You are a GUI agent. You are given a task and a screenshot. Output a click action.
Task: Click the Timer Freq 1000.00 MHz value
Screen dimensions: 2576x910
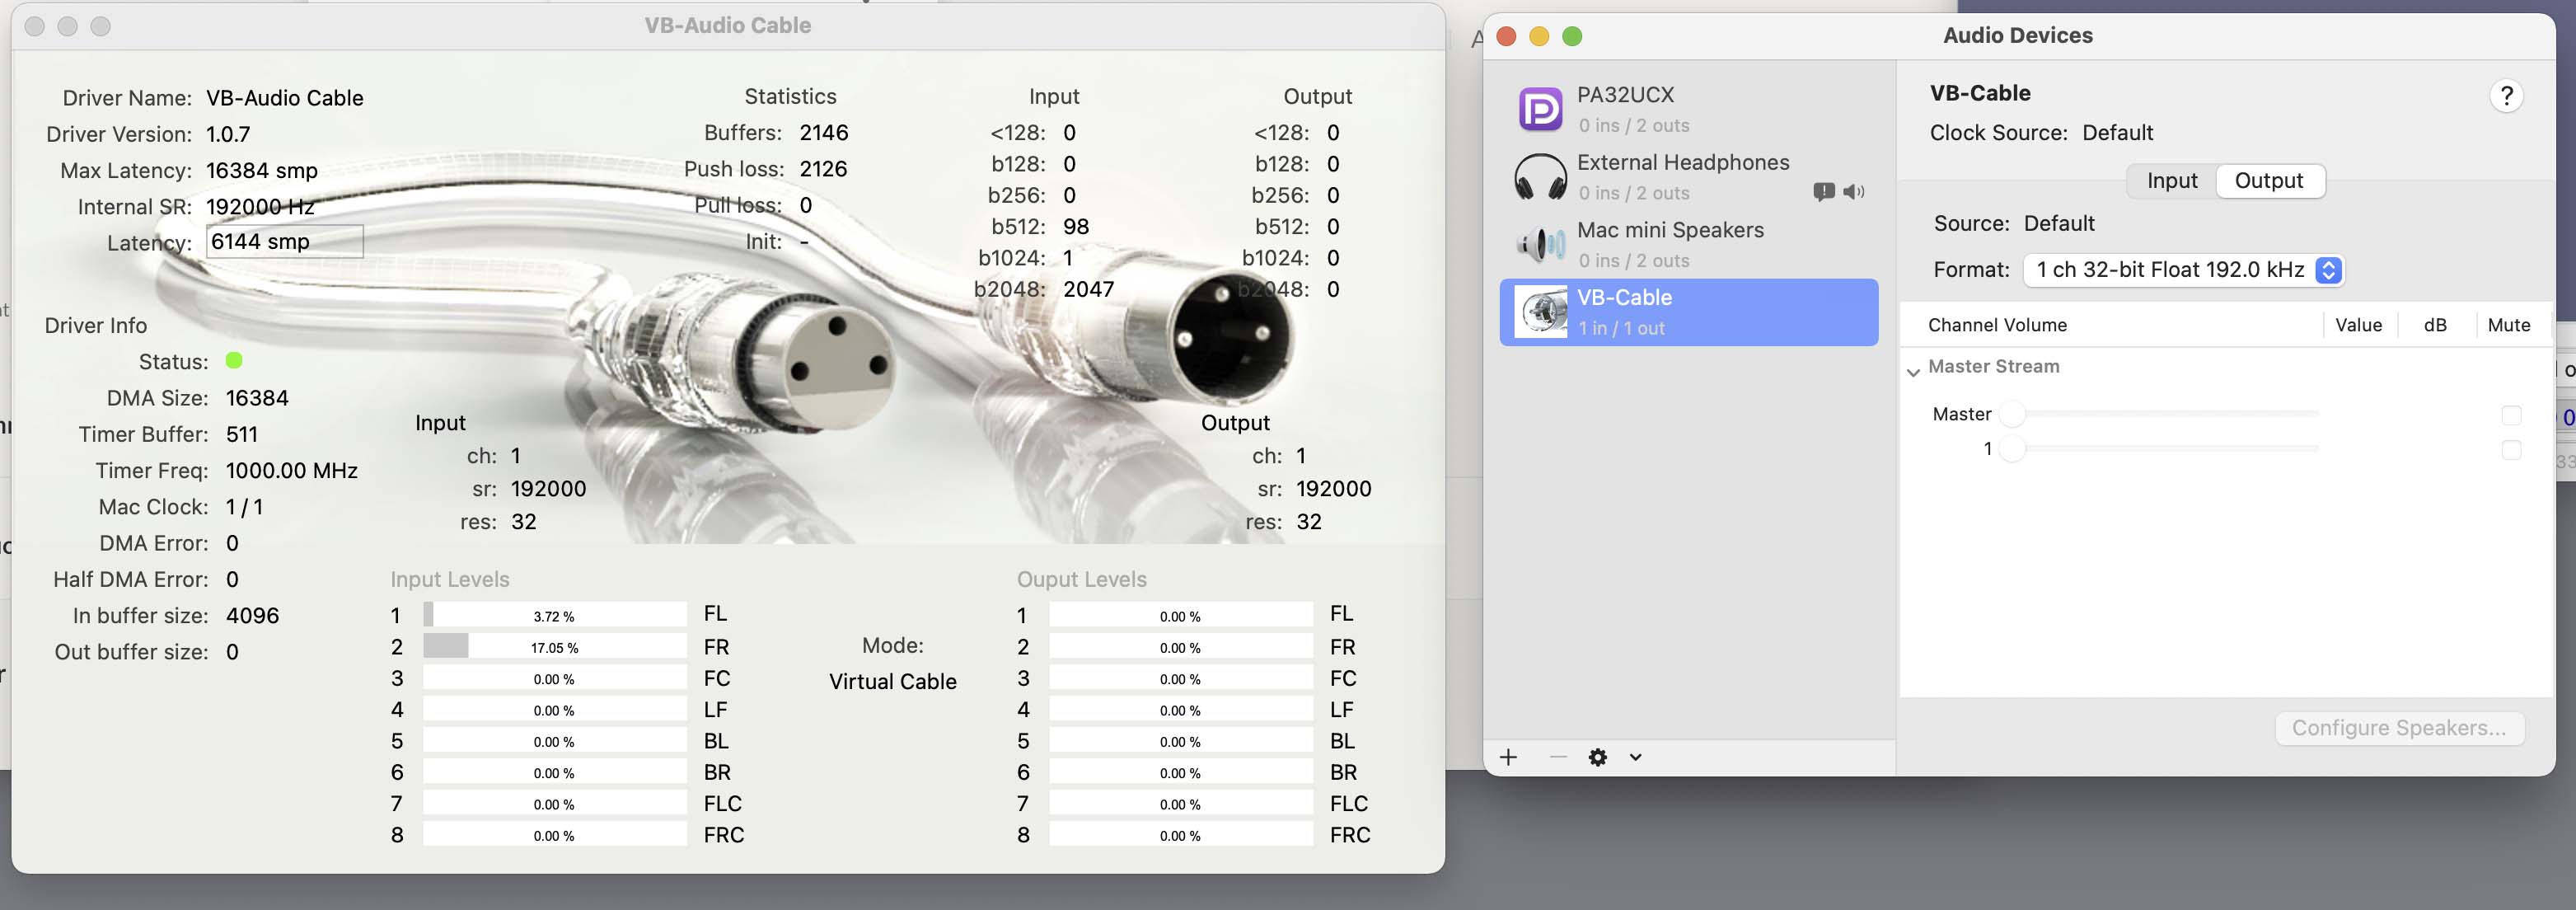[291, 471]
